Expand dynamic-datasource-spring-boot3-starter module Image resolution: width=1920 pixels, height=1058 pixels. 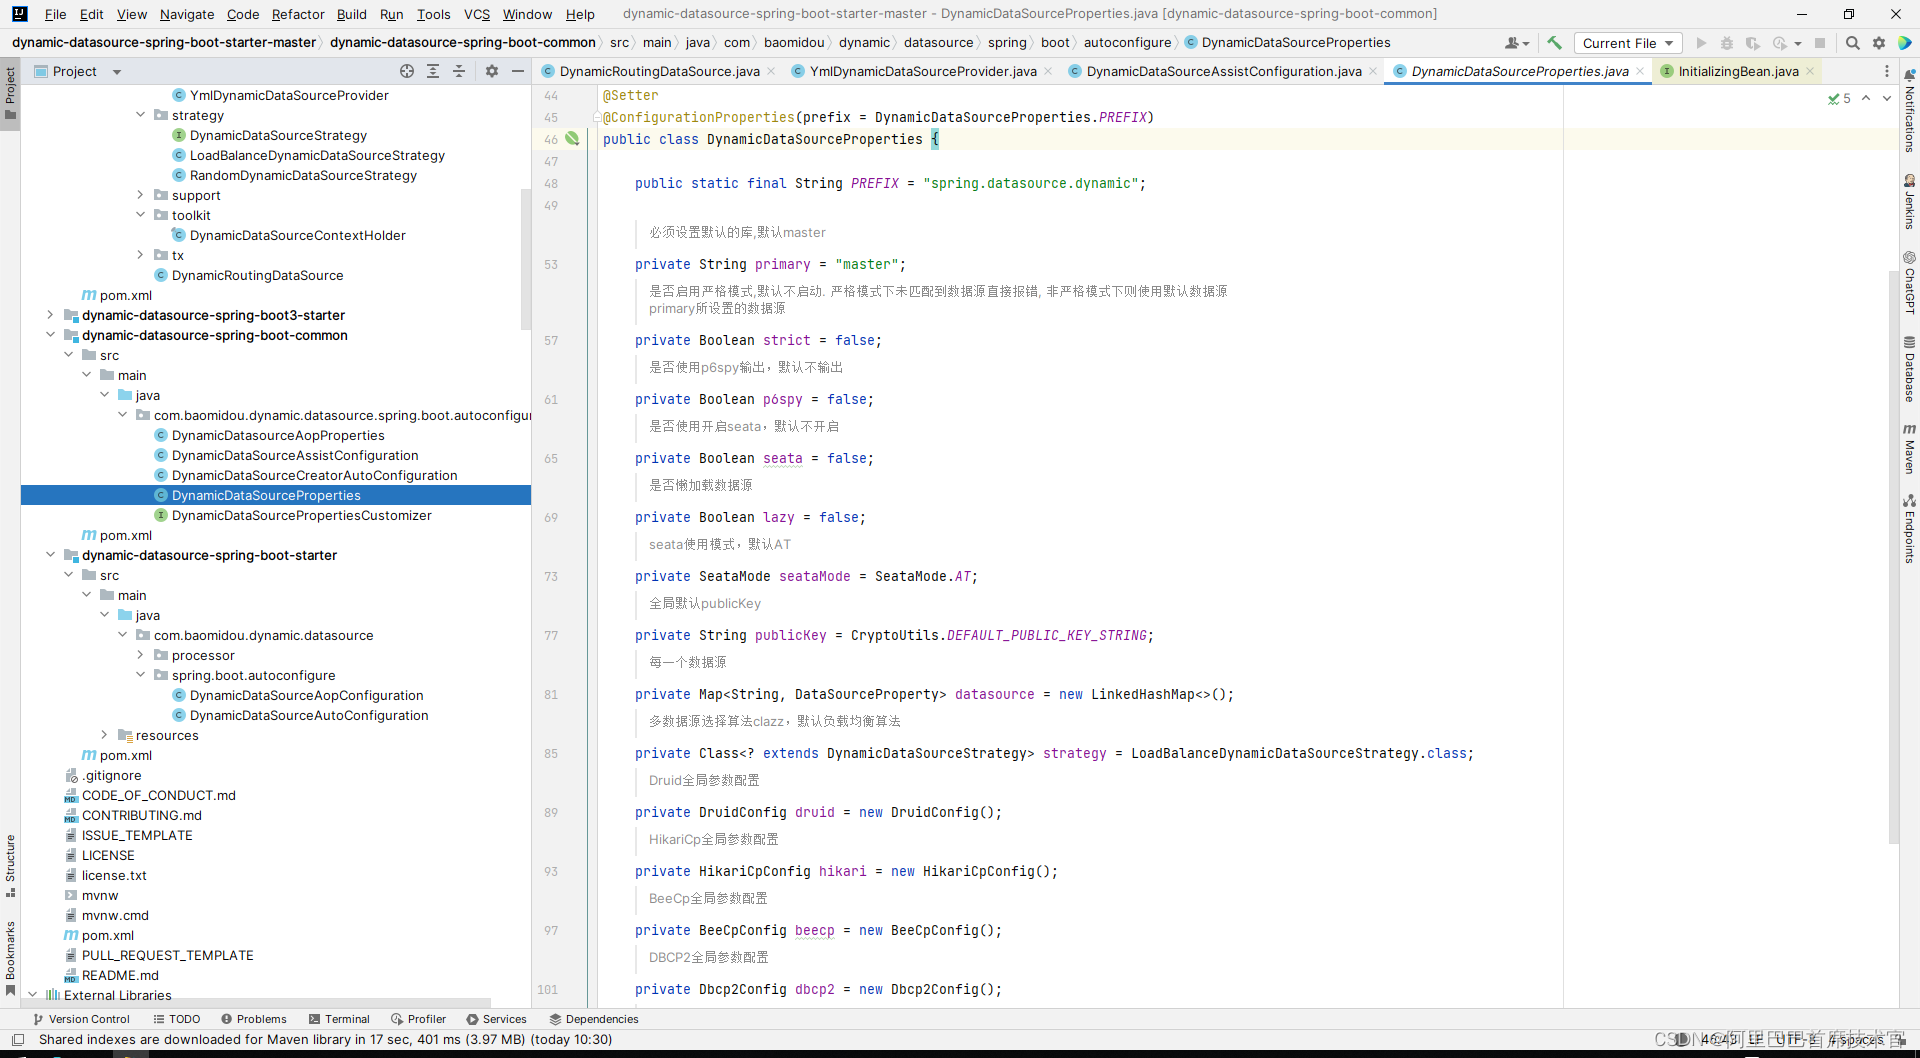50,315
